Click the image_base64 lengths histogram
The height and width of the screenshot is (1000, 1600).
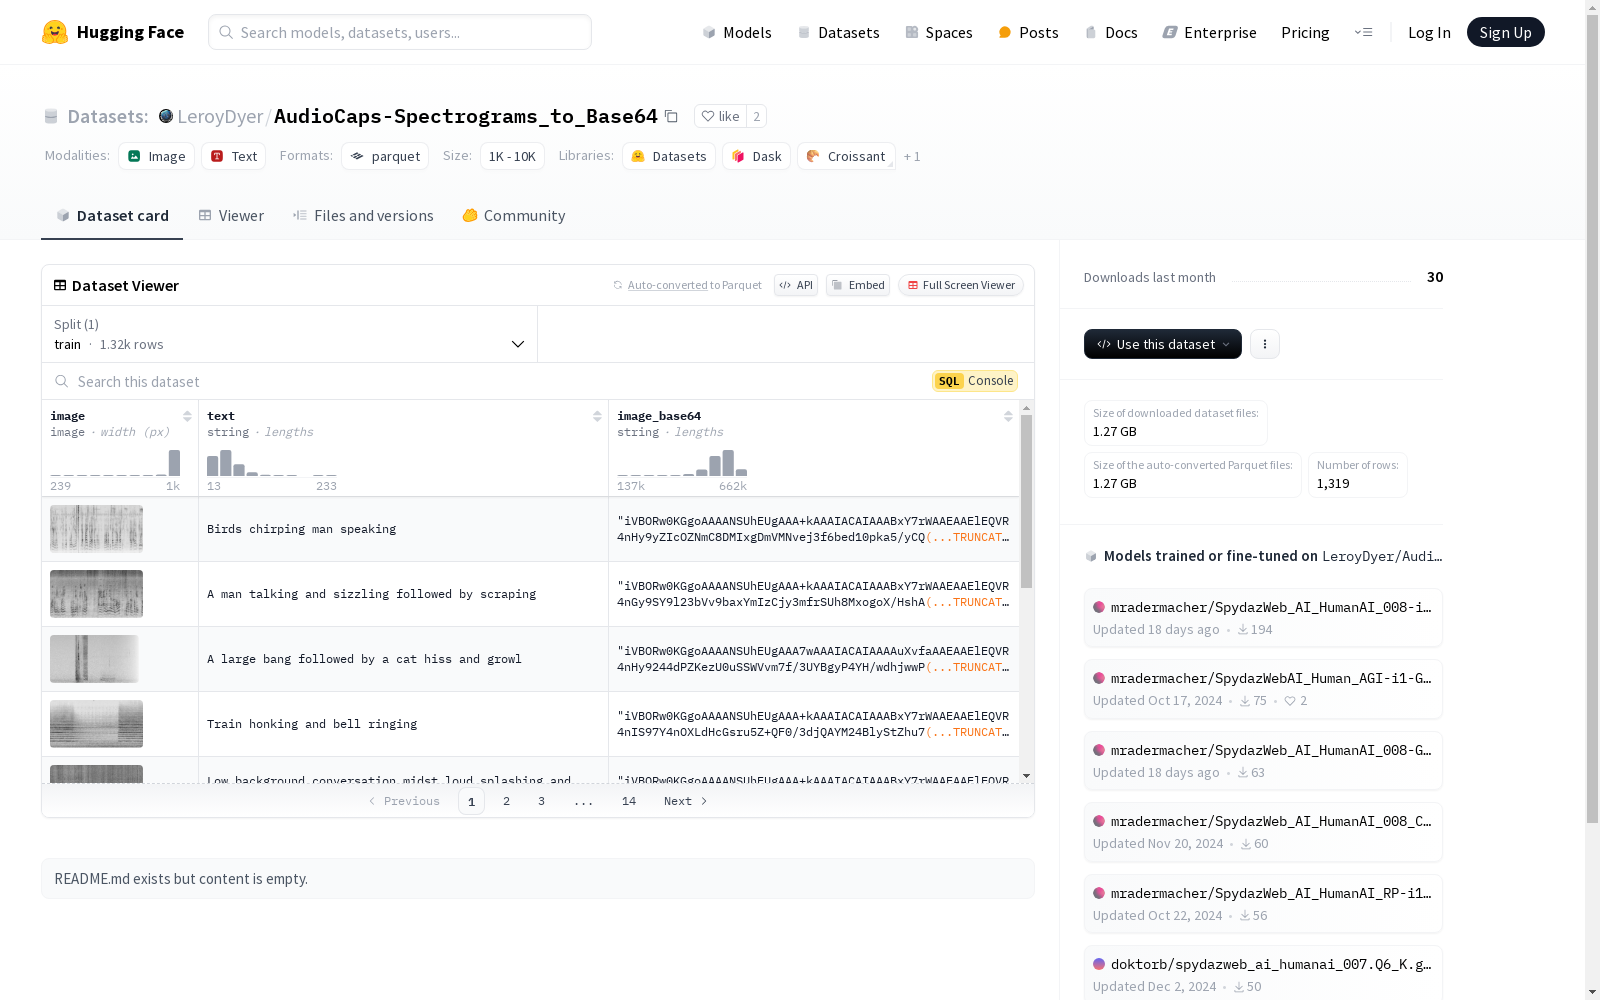click(x=682, y=463)
